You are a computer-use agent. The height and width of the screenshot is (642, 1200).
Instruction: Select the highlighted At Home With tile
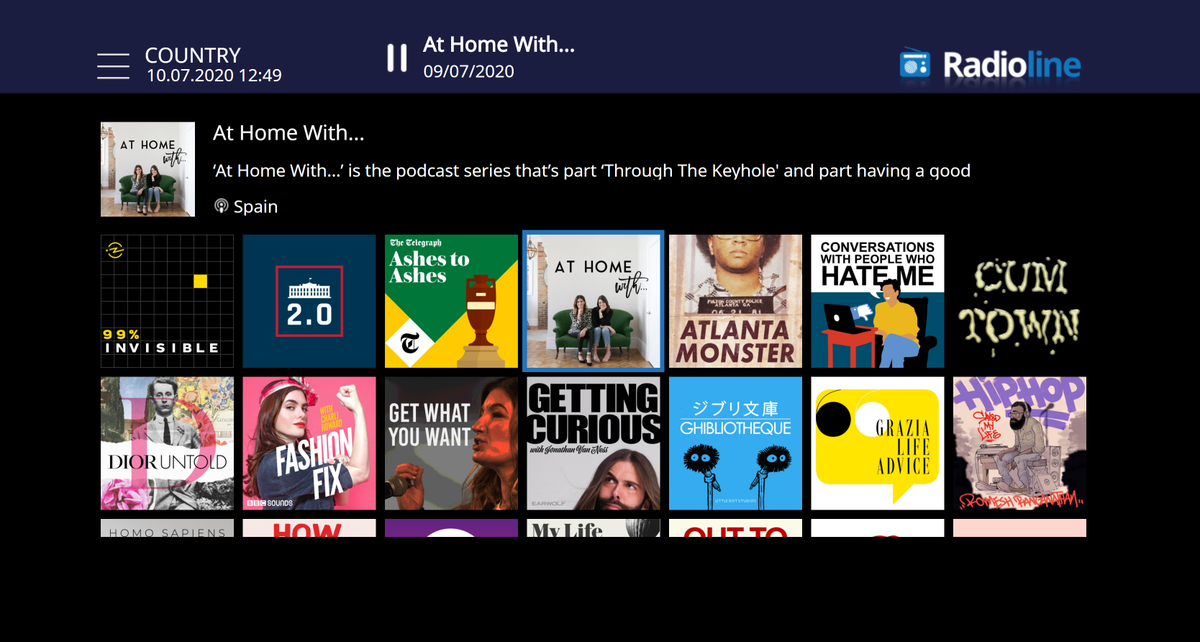[x=593, y=301]
